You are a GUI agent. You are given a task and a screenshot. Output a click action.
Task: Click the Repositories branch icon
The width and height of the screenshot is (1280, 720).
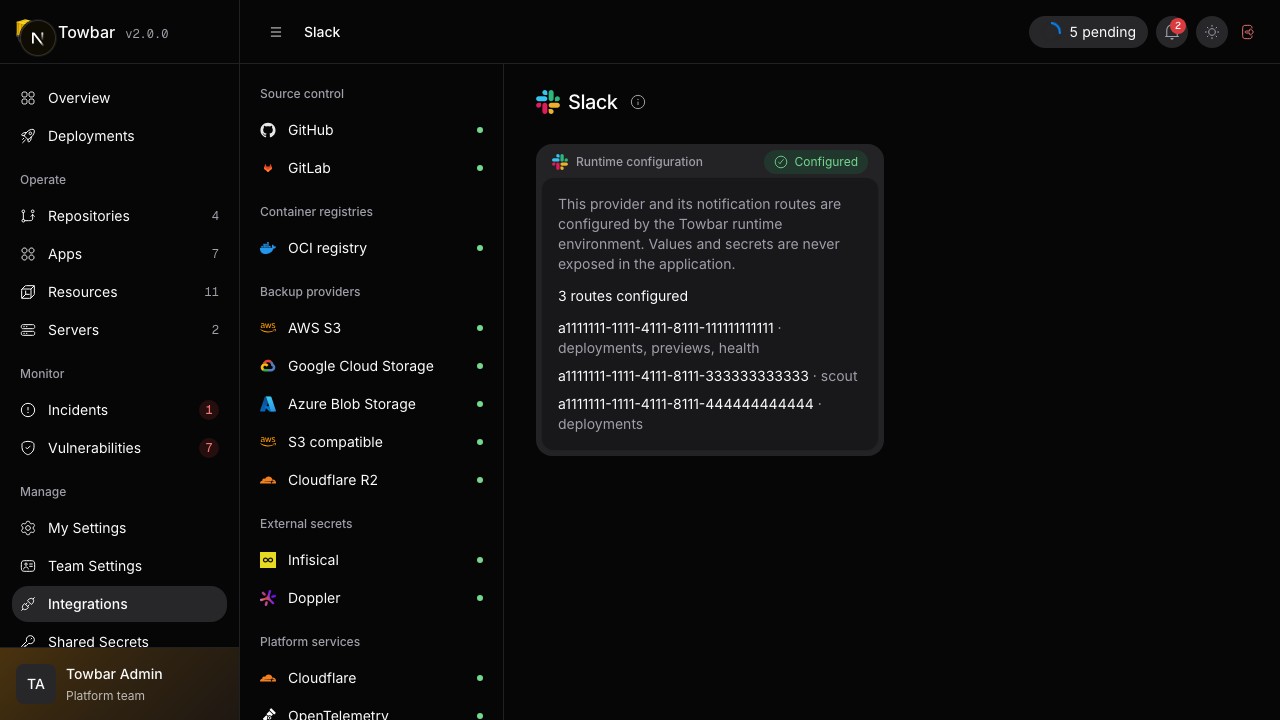pyautogui.click(x=28, y=216)
